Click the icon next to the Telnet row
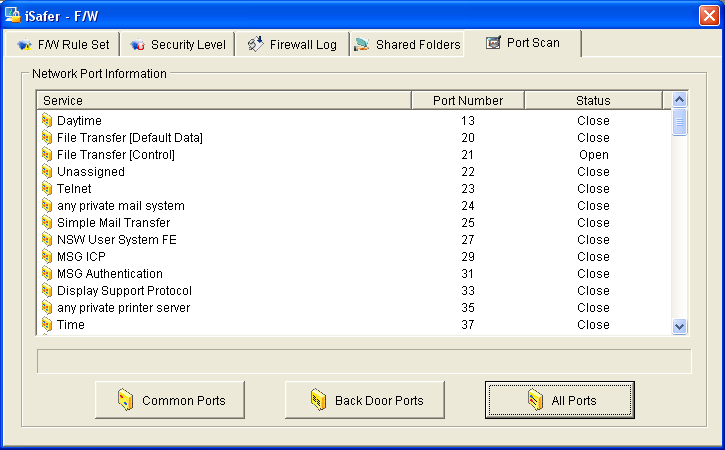This screenshot has height=450, width=725. (47, 189)
